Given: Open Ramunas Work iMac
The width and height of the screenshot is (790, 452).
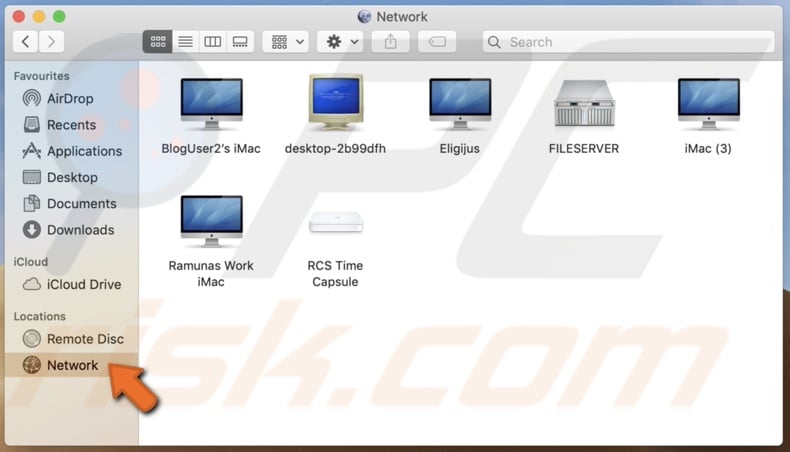Looking at the screenshot, I should [x=211, y=222].
